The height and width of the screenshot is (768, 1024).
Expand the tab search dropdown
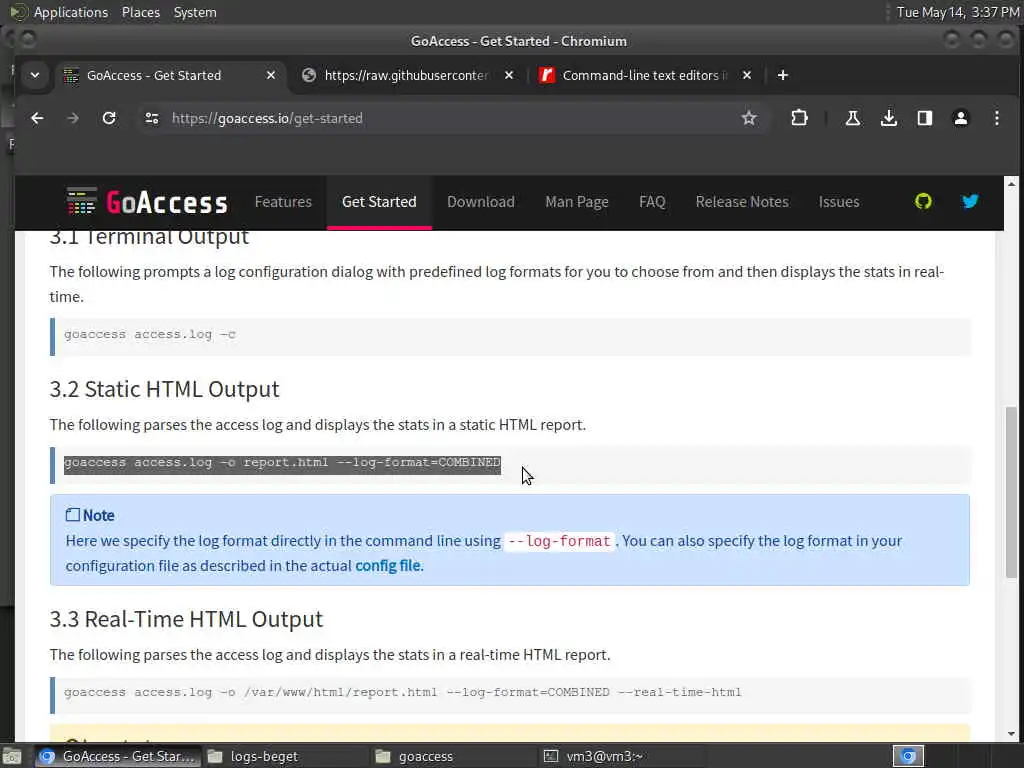[x=35, y=75]
